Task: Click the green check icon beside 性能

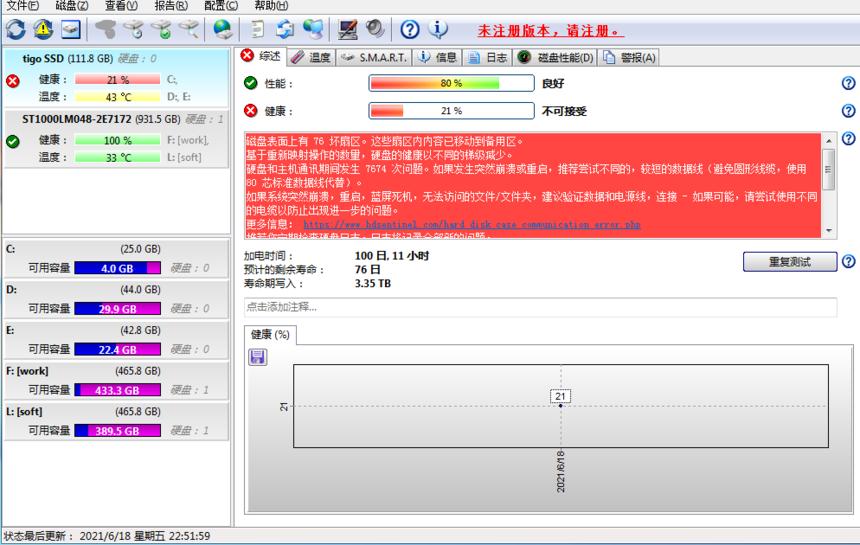Action: pyautogui.click(x=251, y=83)
